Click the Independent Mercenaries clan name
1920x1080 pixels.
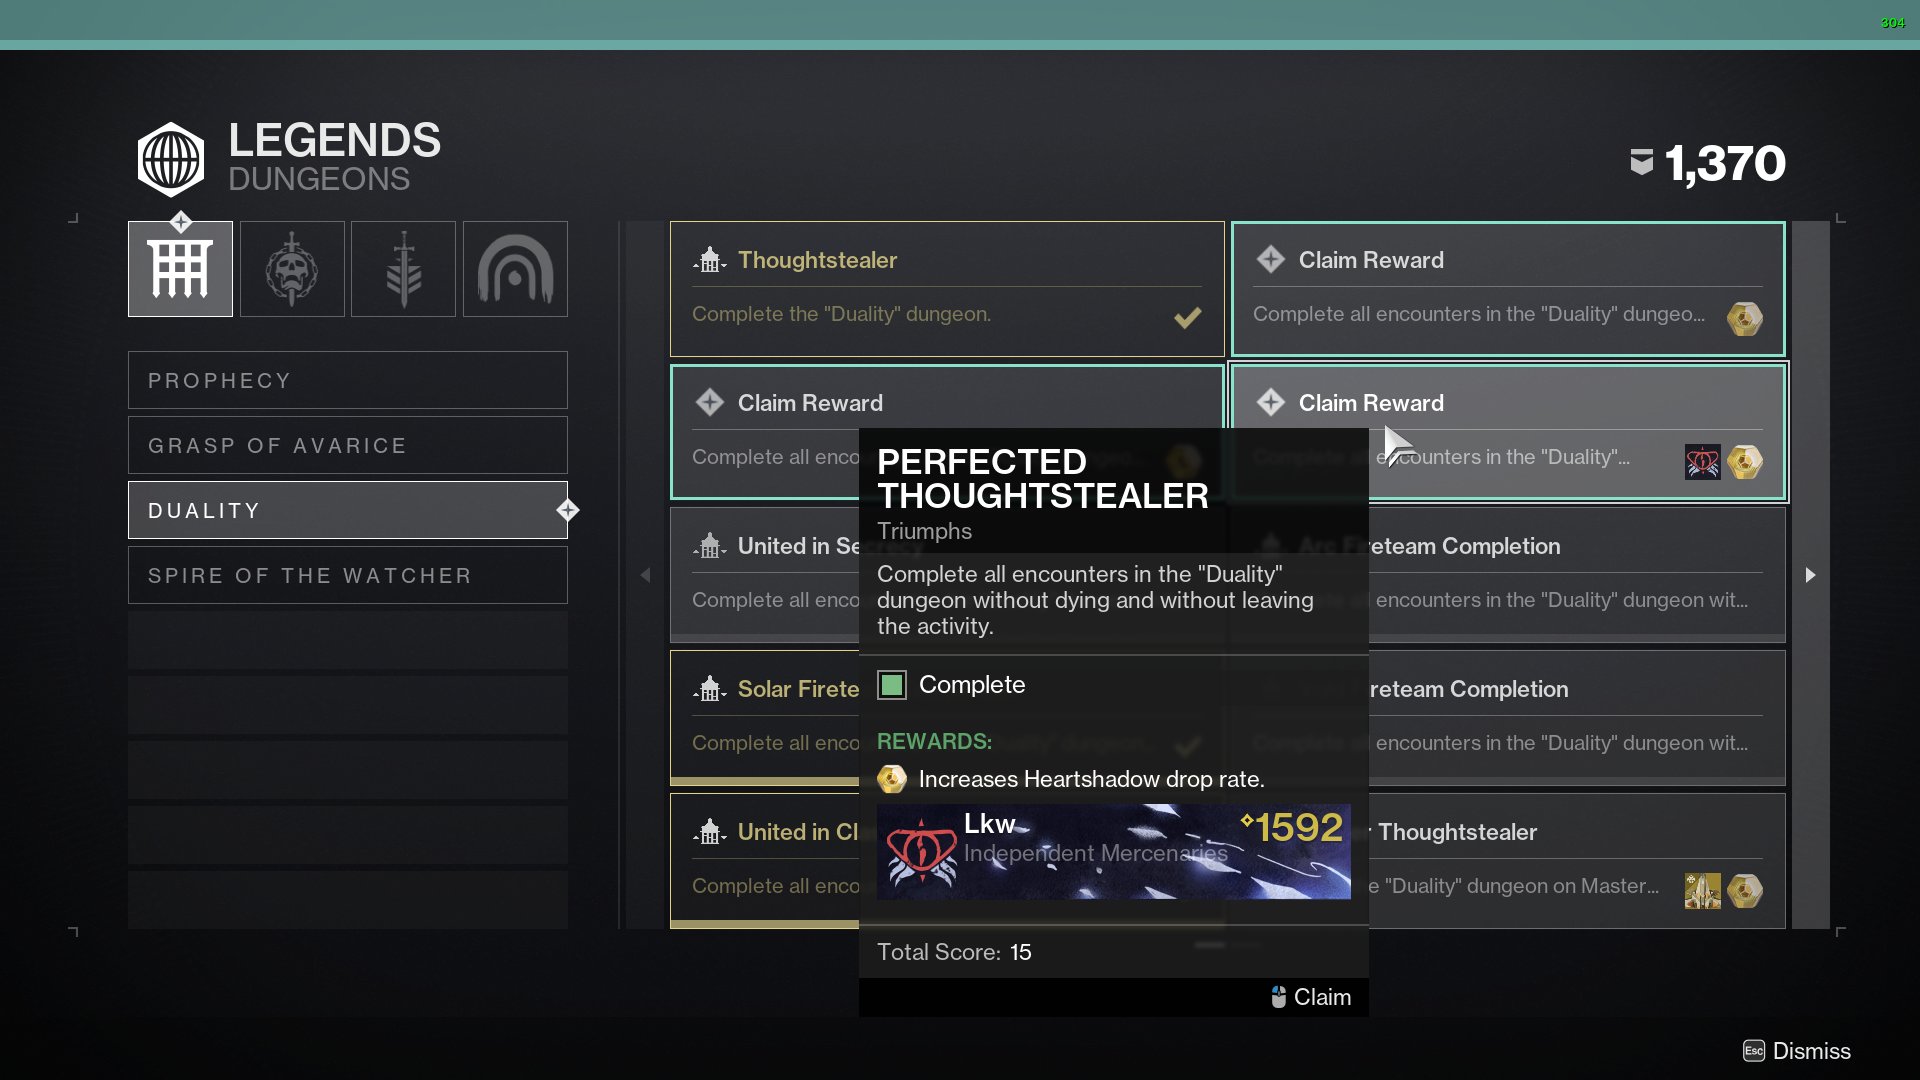tap(1096, 853)
